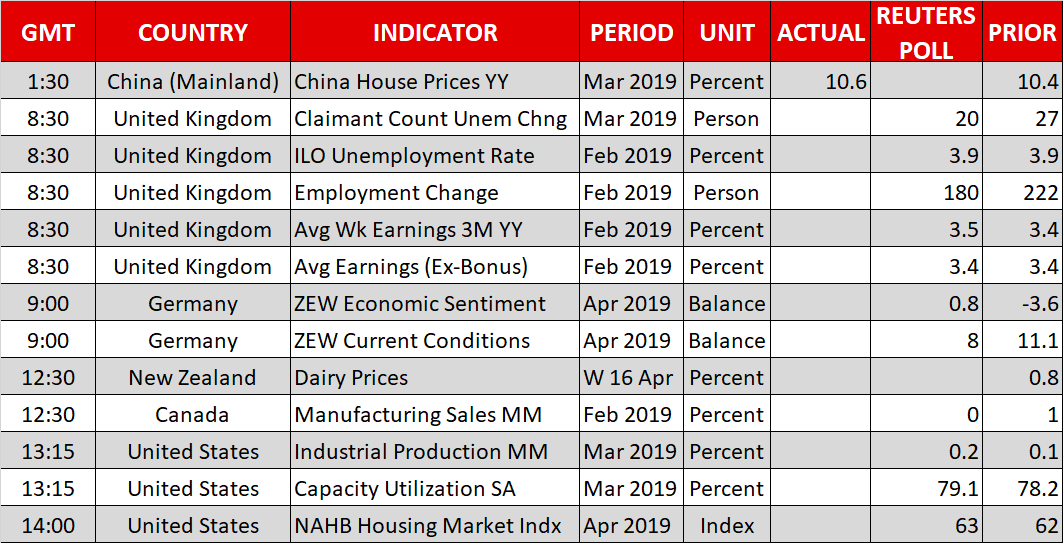Click the REUTERS POLL header
The image size is (1063, 543).
pyautogui.click(x=926, y=32)
